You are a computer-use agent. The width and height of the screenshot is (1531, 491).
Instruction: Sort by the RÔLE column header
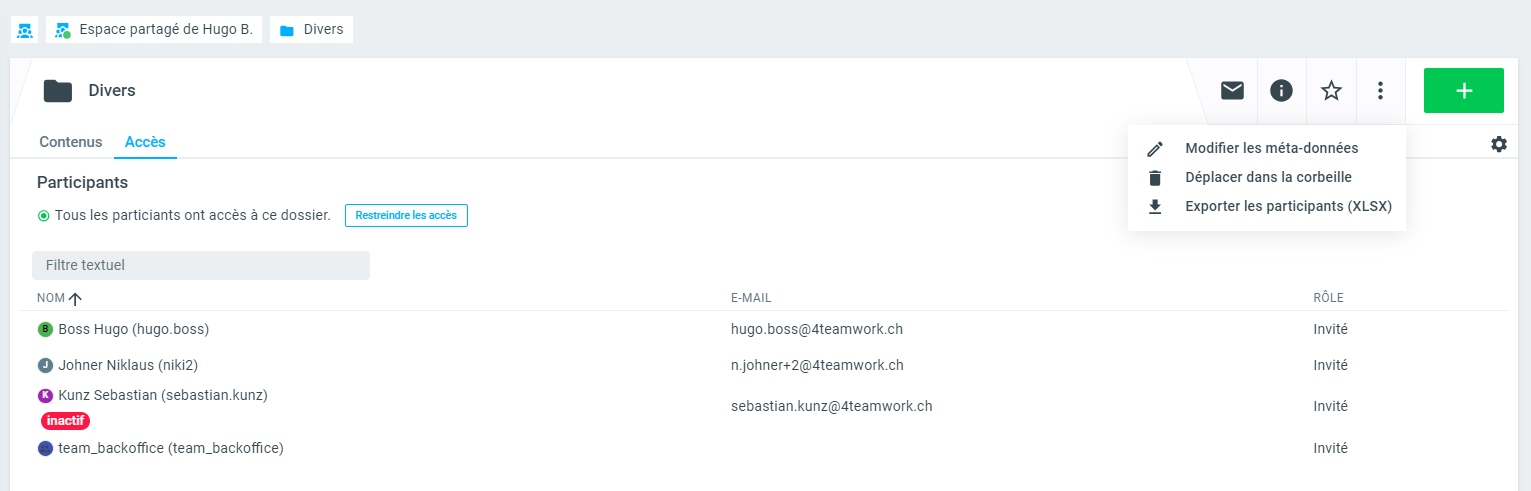point(1328,298)
